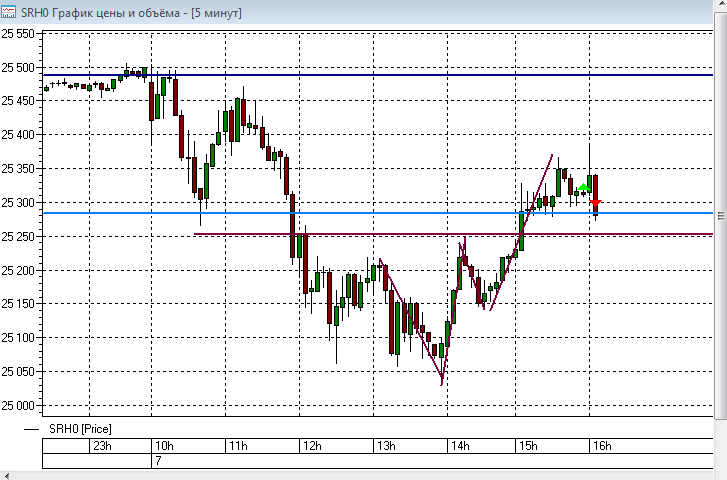Screen dimensions: 727x480
Task: Click the 16h time axis label
Action: (x=602, y=446)
